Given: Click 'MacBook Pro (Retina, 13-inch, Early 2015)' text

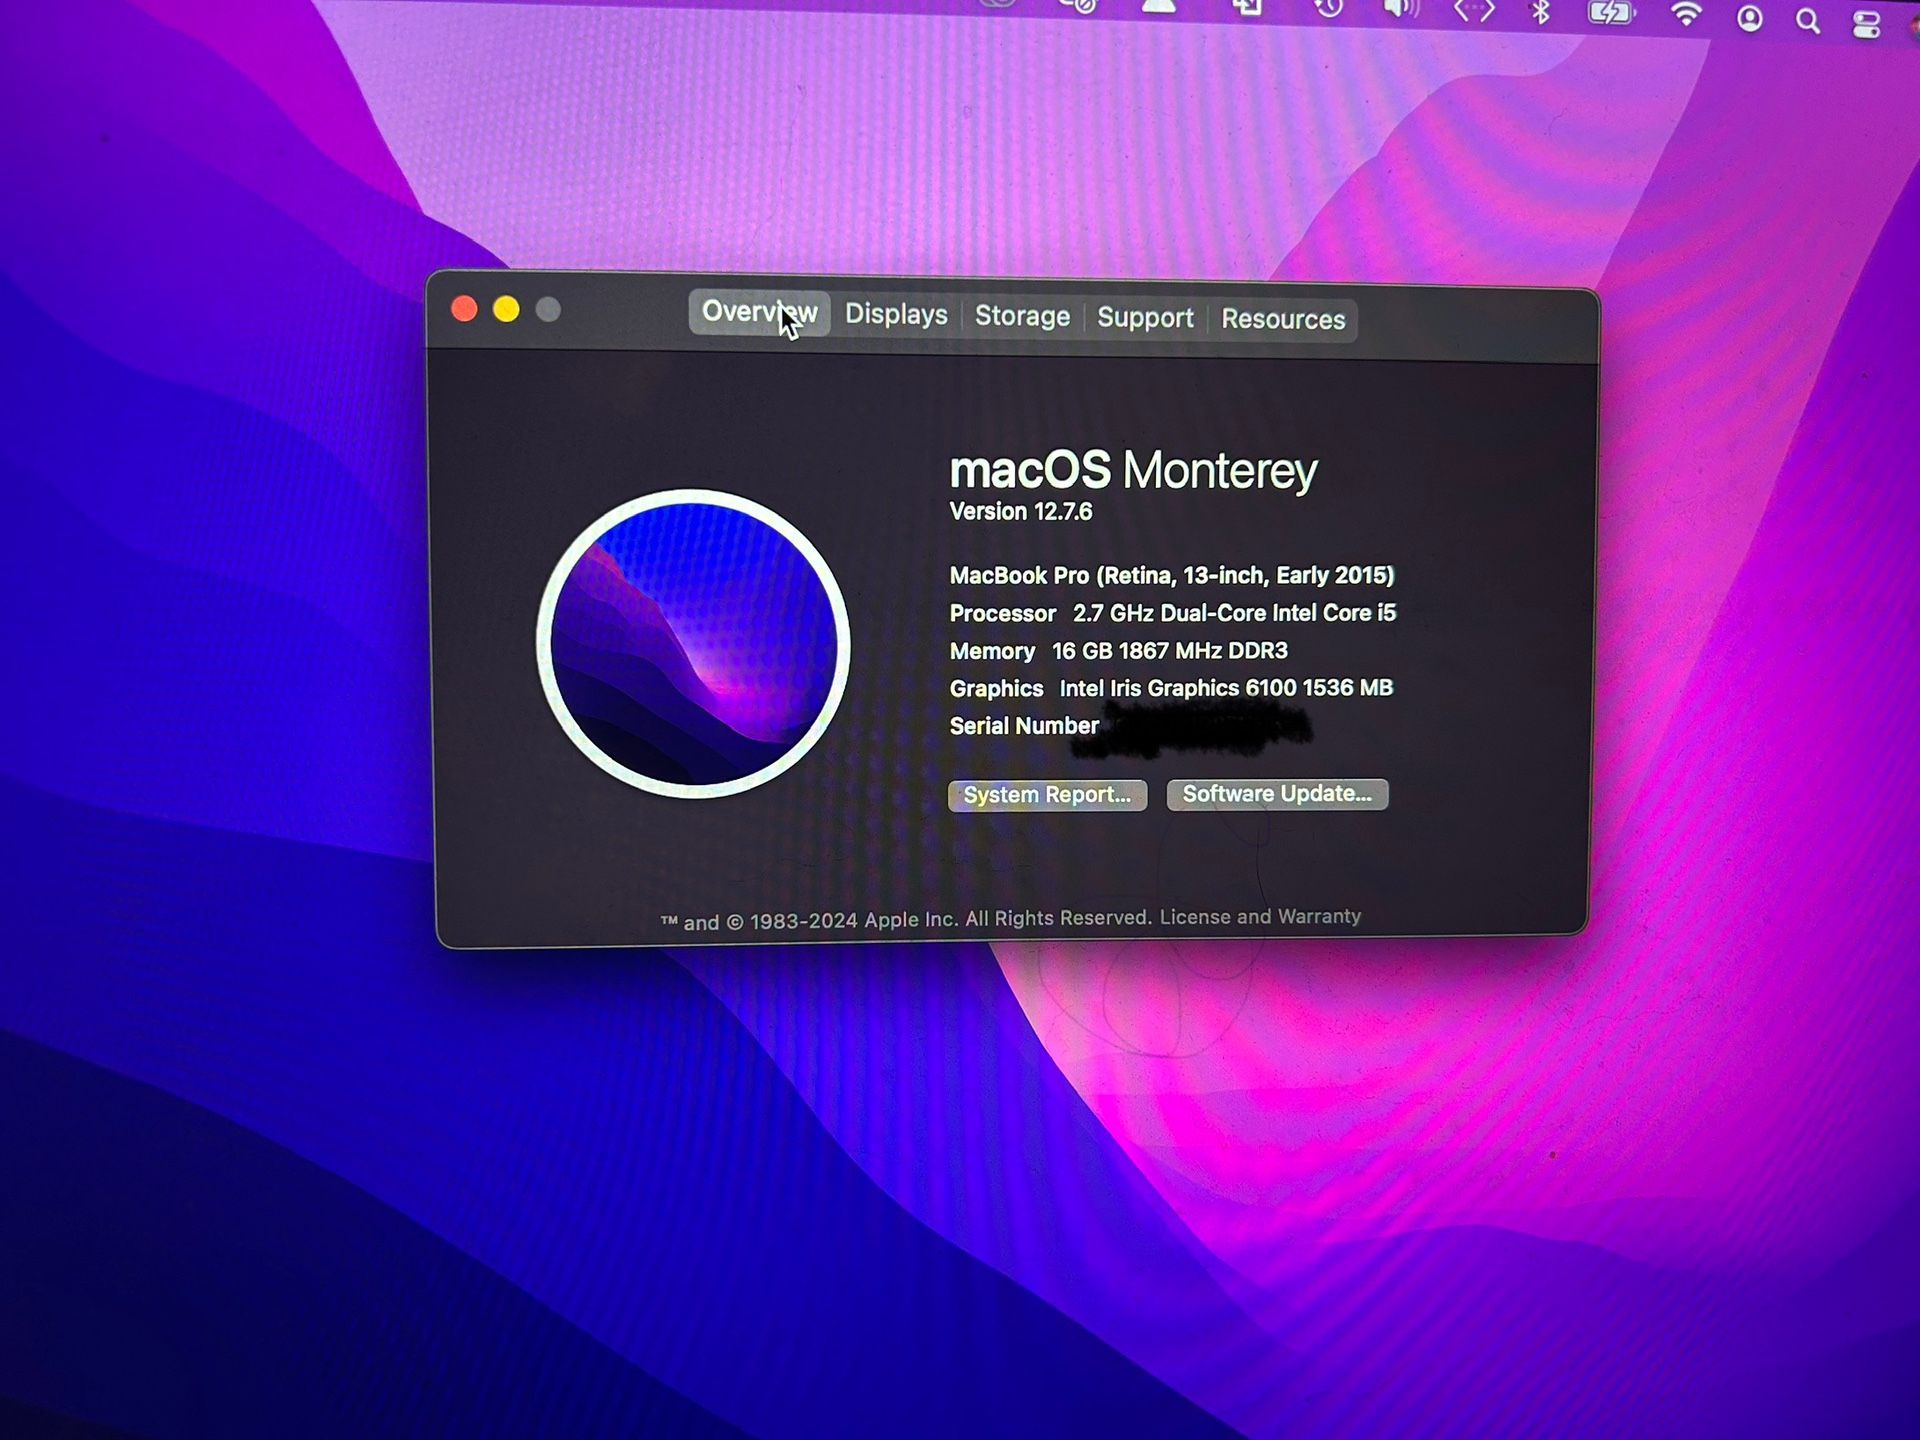Looking at the screenshot, I should point(1172,575).
